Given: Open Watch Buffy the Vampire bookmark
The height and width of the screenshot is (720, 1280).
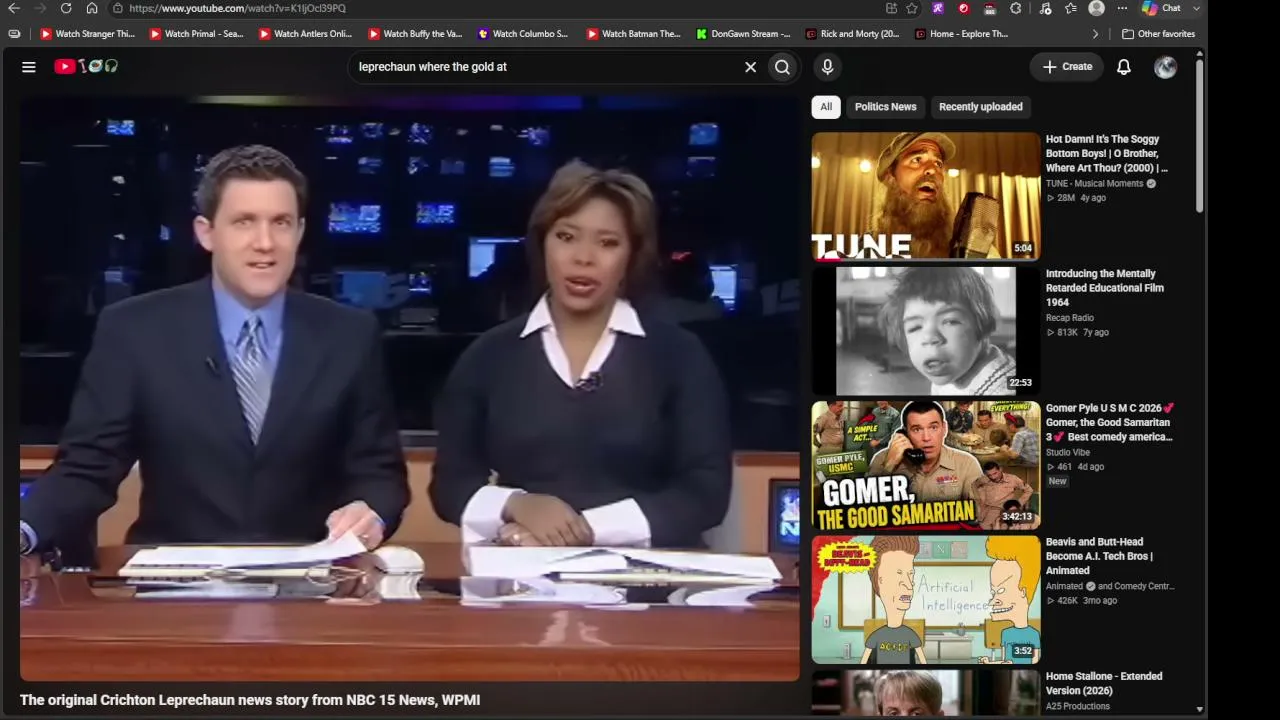Looking at the screenshot, I should click(x=415, y=34).
